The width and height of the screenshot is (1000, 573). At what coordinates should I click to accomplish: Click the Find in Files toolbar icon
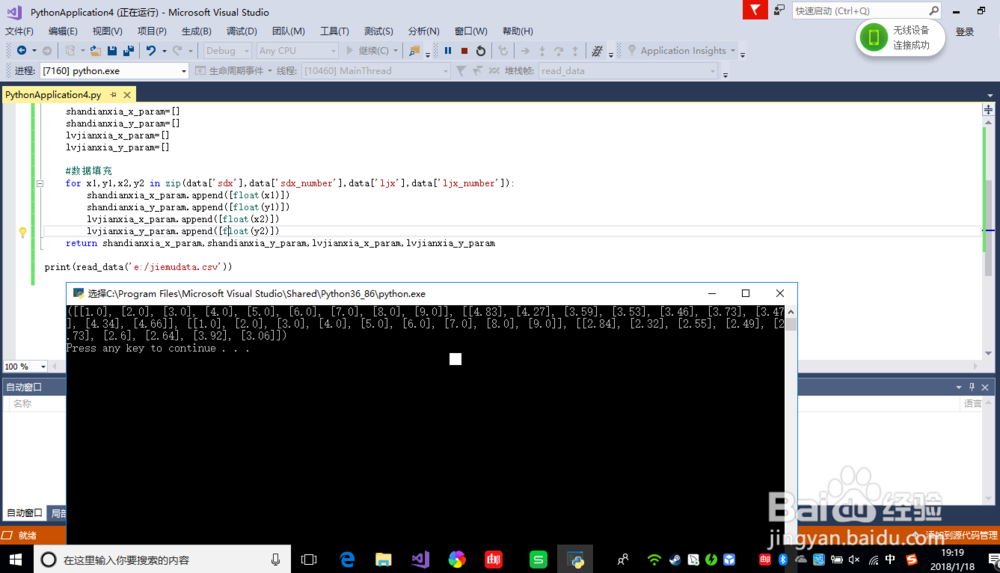(x=415, y=50)
